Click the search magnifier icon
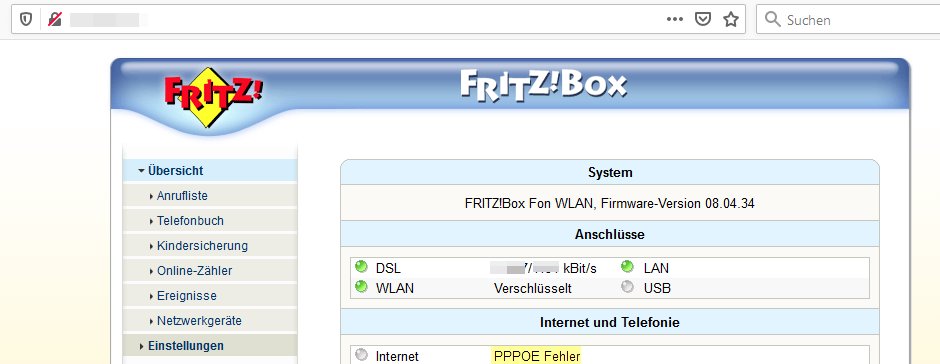Image resolution: width=940 pixels, height=364 pixels. (x=773, y=19)
